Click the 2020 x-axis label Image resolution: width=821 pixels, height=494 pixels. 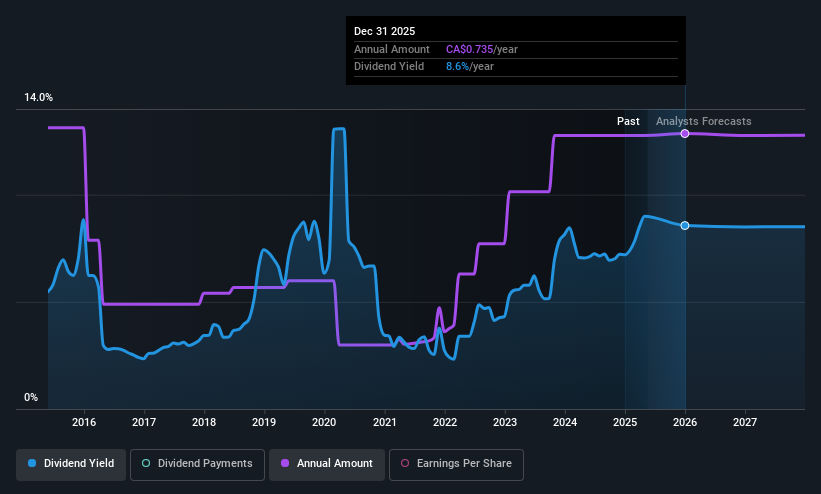(324, 422)
